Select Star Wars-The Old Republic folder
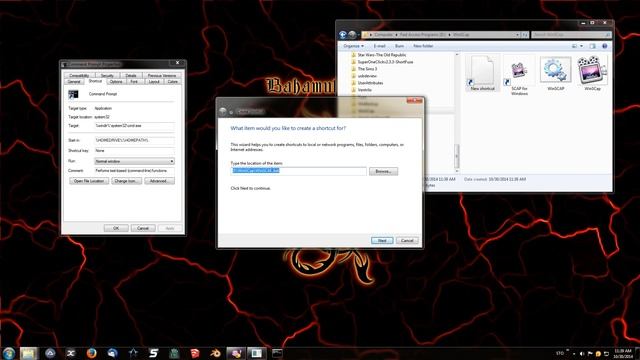Image resolution: width=640 pixels, height=360 pixels. tap(382, 55)
